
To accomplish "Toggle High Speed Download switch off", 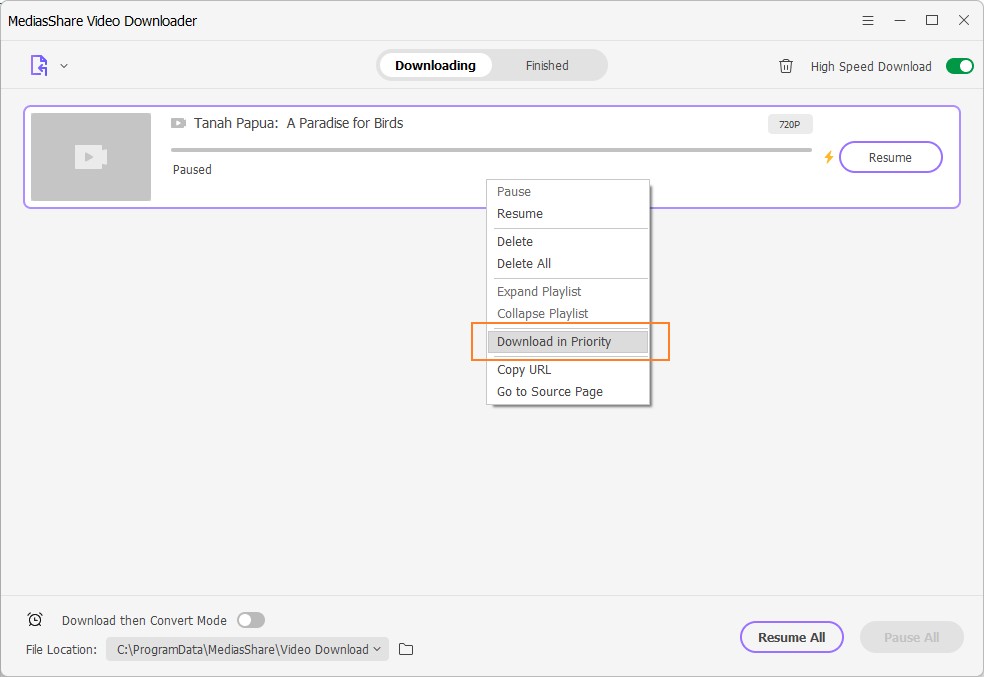I will click(959, 66).
